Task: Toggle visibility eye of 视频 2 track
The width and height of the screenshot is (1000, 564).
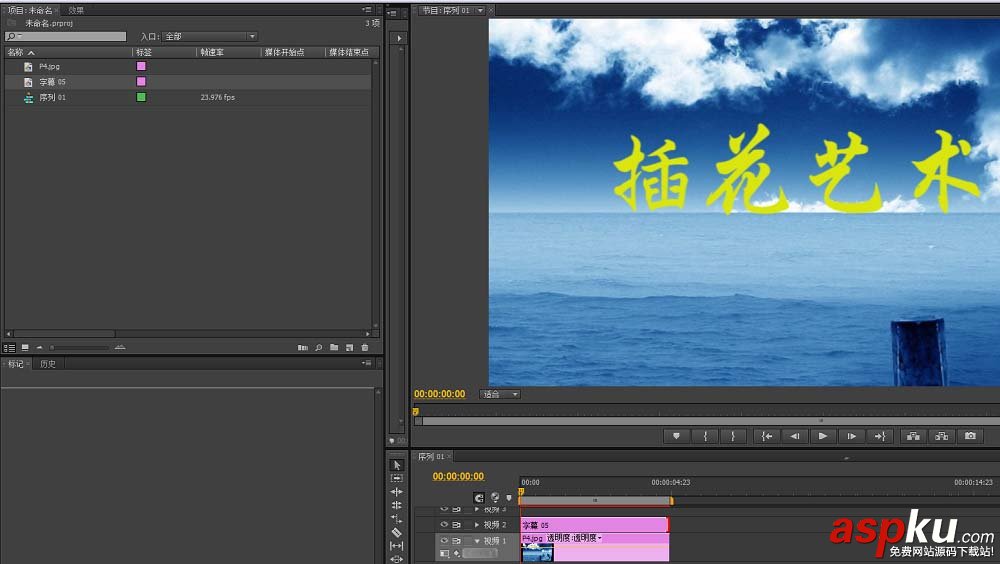Action: pyautogui.click(x=444, y=524)
